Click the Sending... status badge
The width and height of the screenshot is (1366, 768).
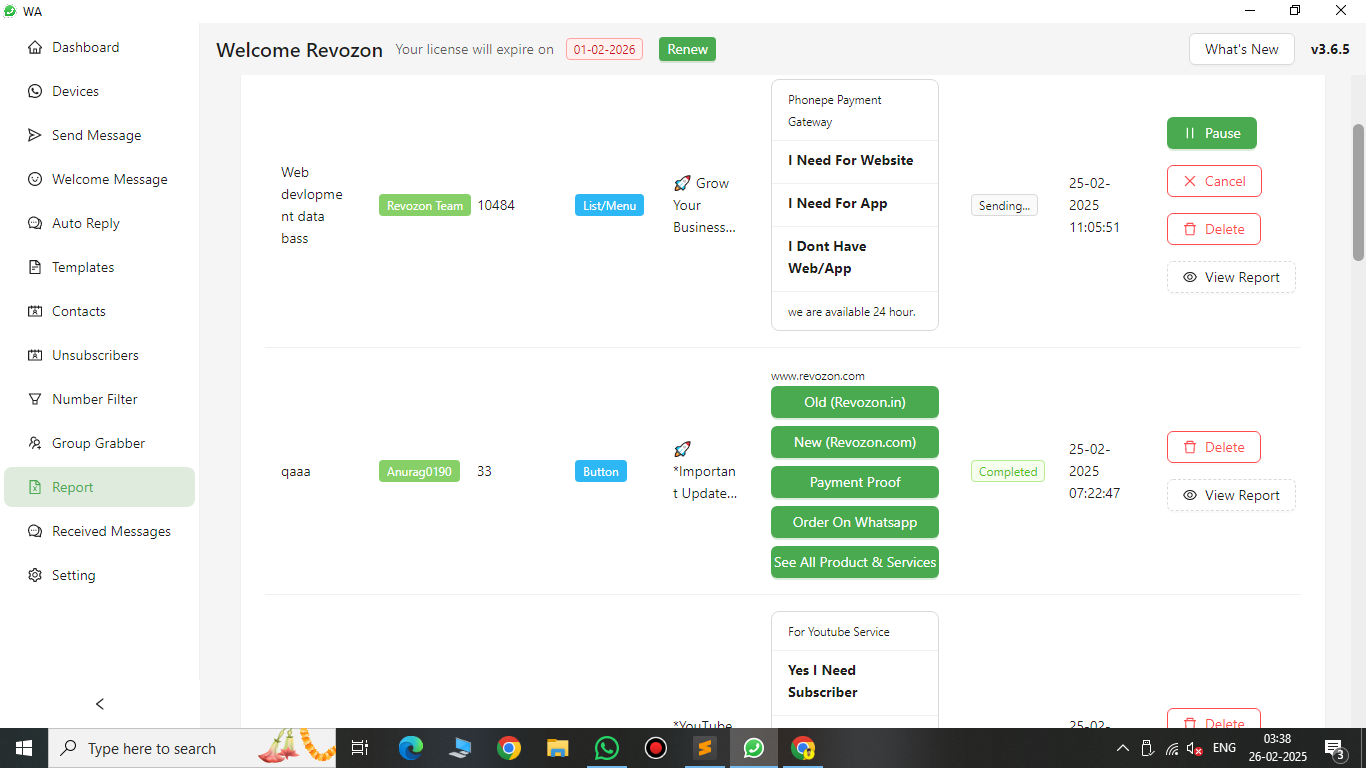pyautogui.click(x=1004, y=205)
